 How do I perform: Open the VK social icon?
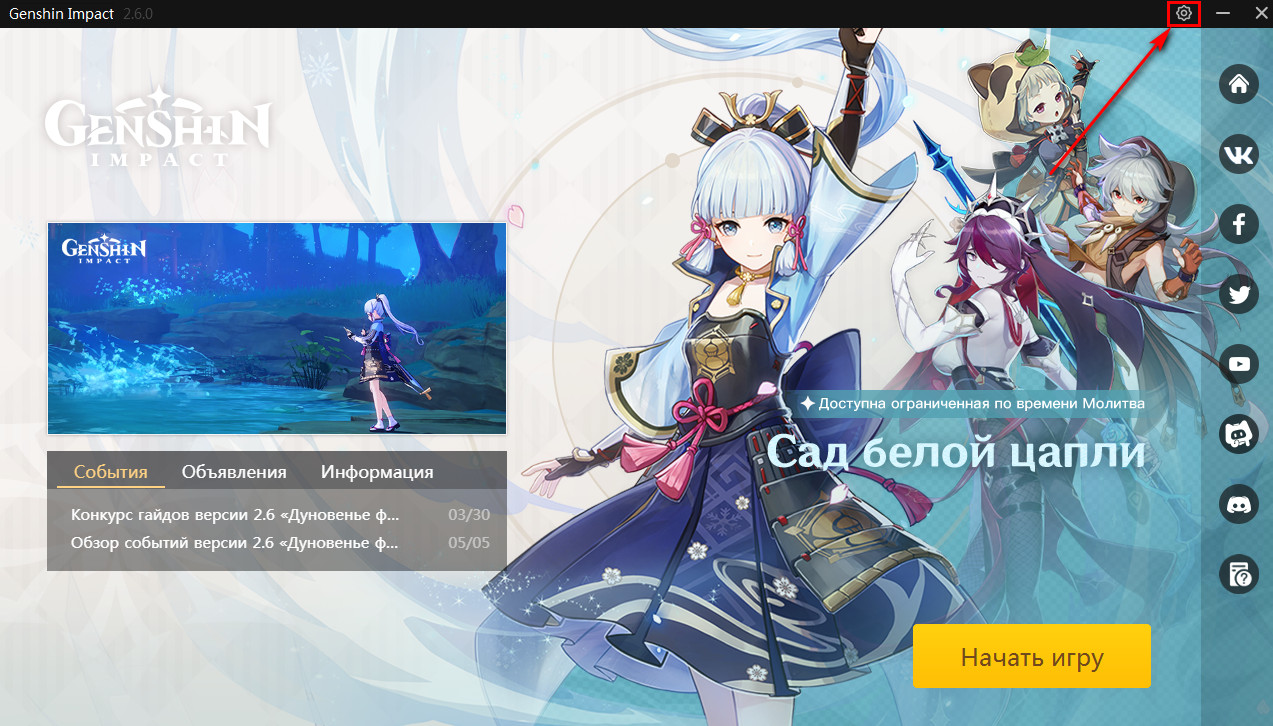(x=1239, y=154)
